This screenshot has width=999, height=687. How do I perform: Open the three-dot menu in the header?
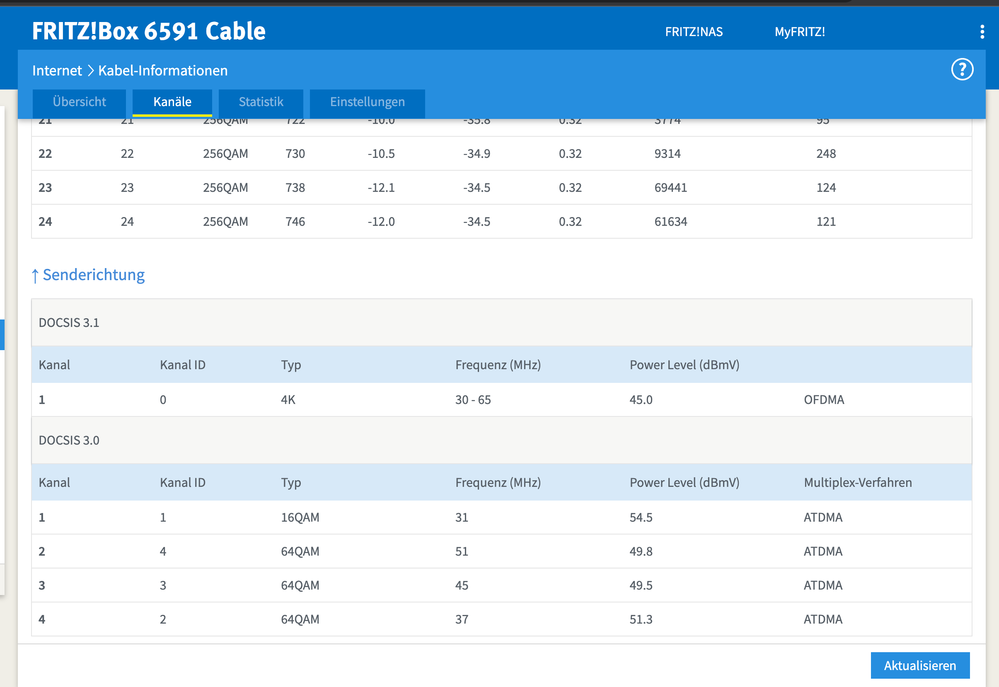982,32
